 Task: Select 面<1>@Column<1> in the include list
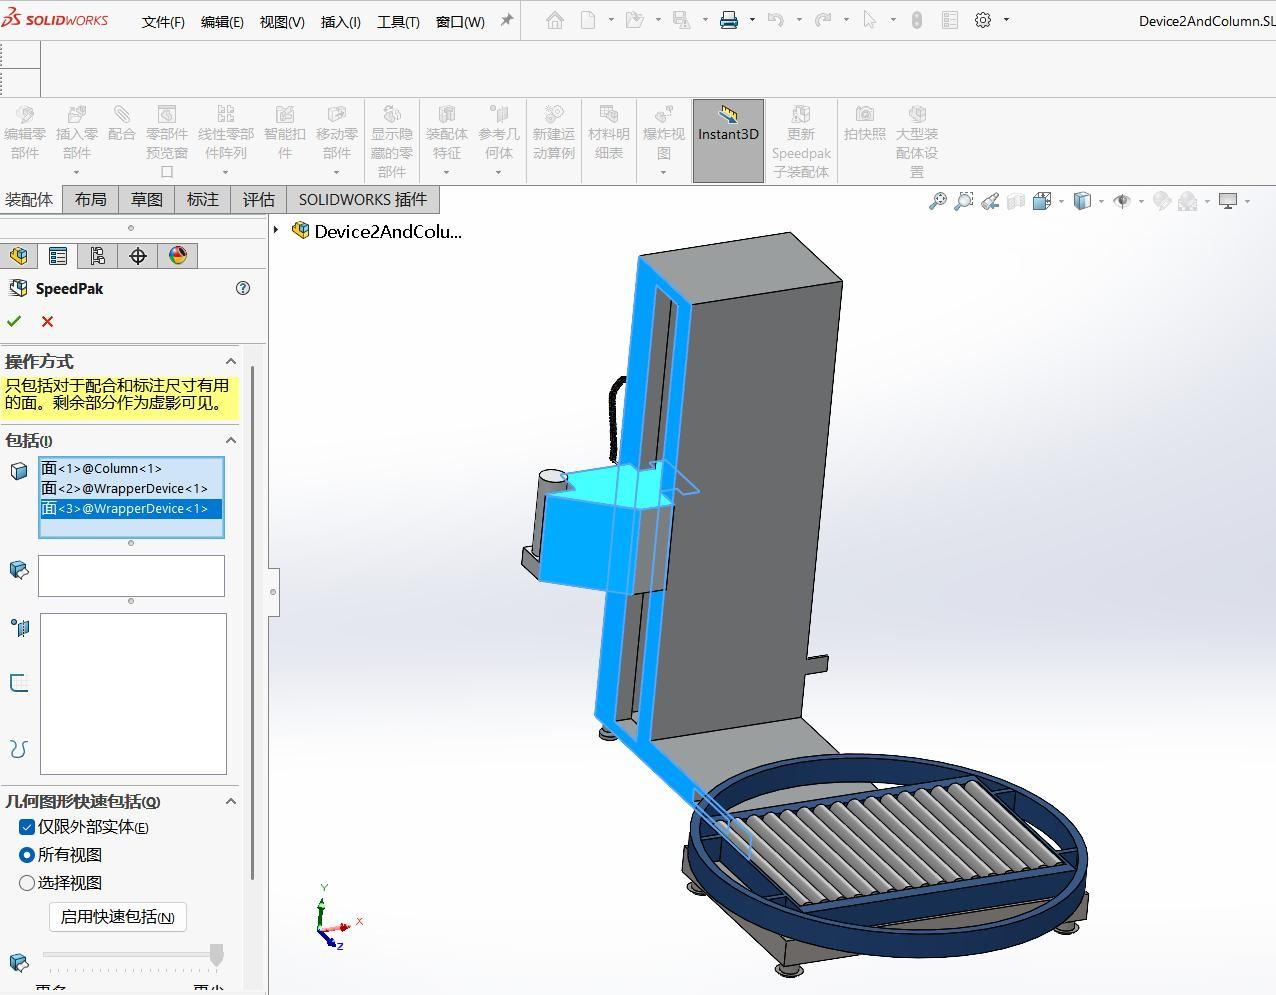(131, 468)
